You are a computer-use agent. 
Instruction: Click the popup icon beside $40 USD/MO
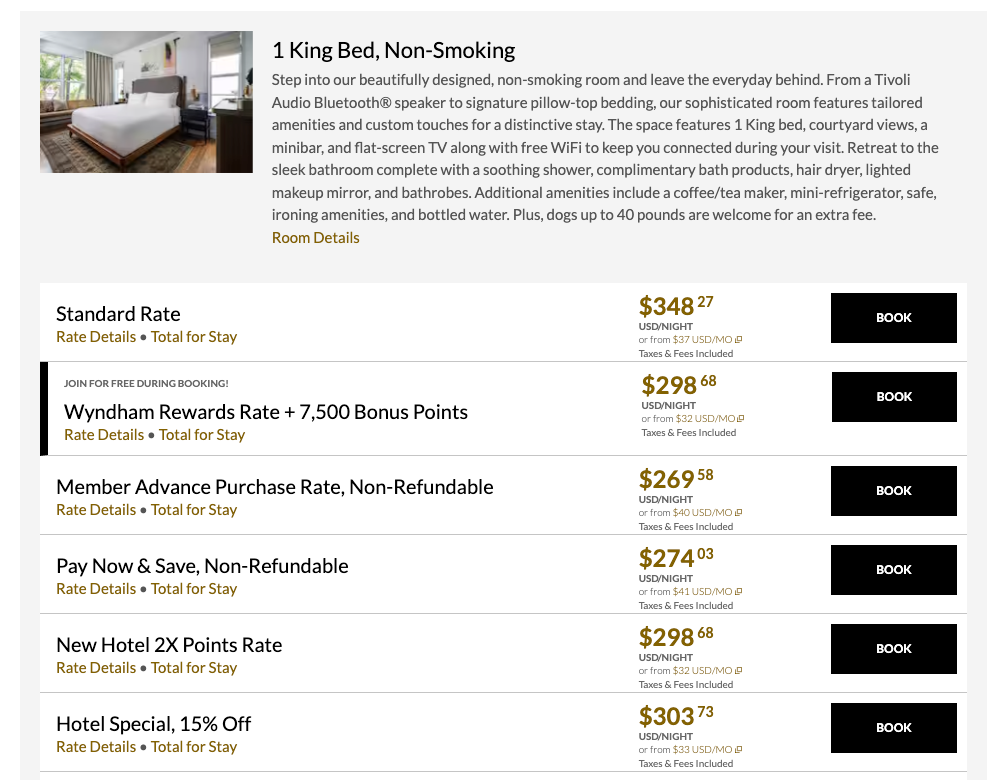point(739,513)
